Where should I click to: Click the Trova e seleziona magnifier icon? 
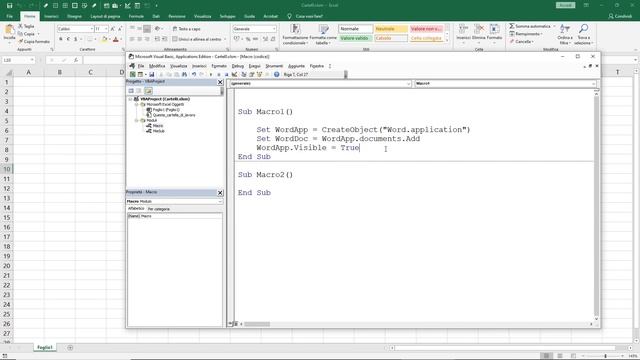pyautogui.click(x=584, y=29)
